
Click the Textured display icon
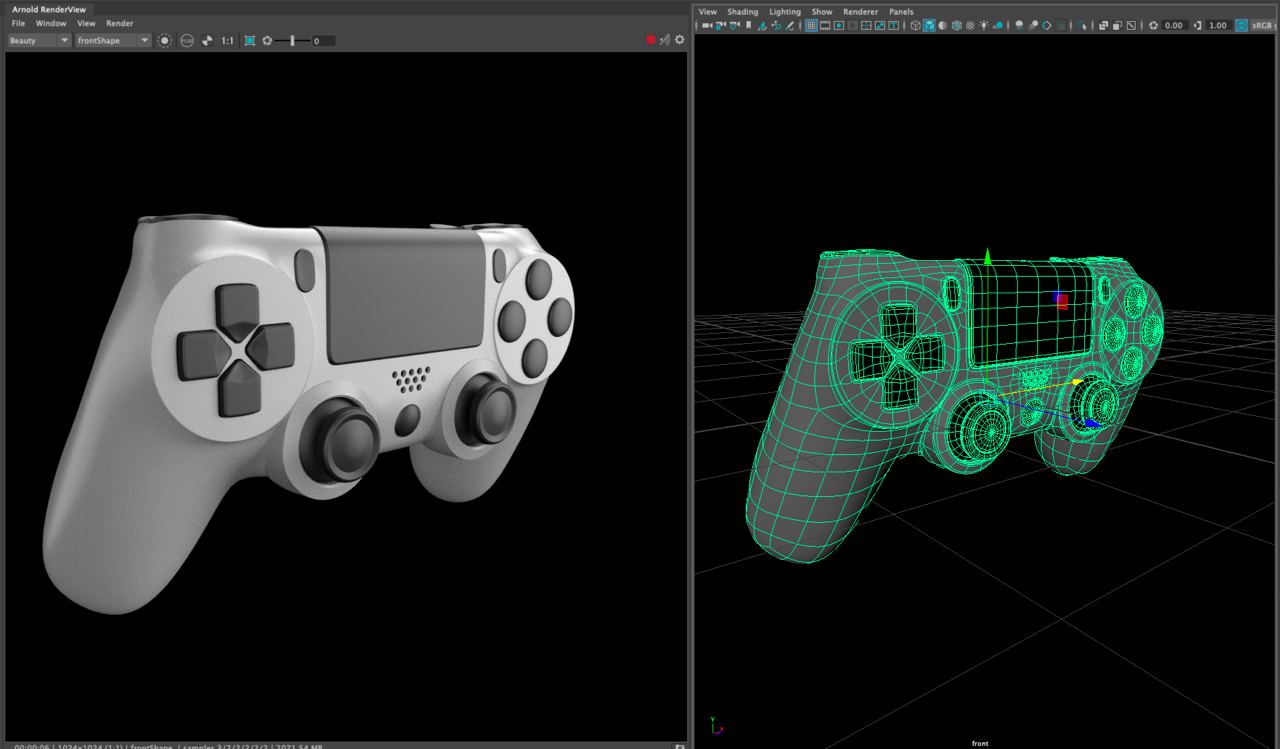pos(970,25)
